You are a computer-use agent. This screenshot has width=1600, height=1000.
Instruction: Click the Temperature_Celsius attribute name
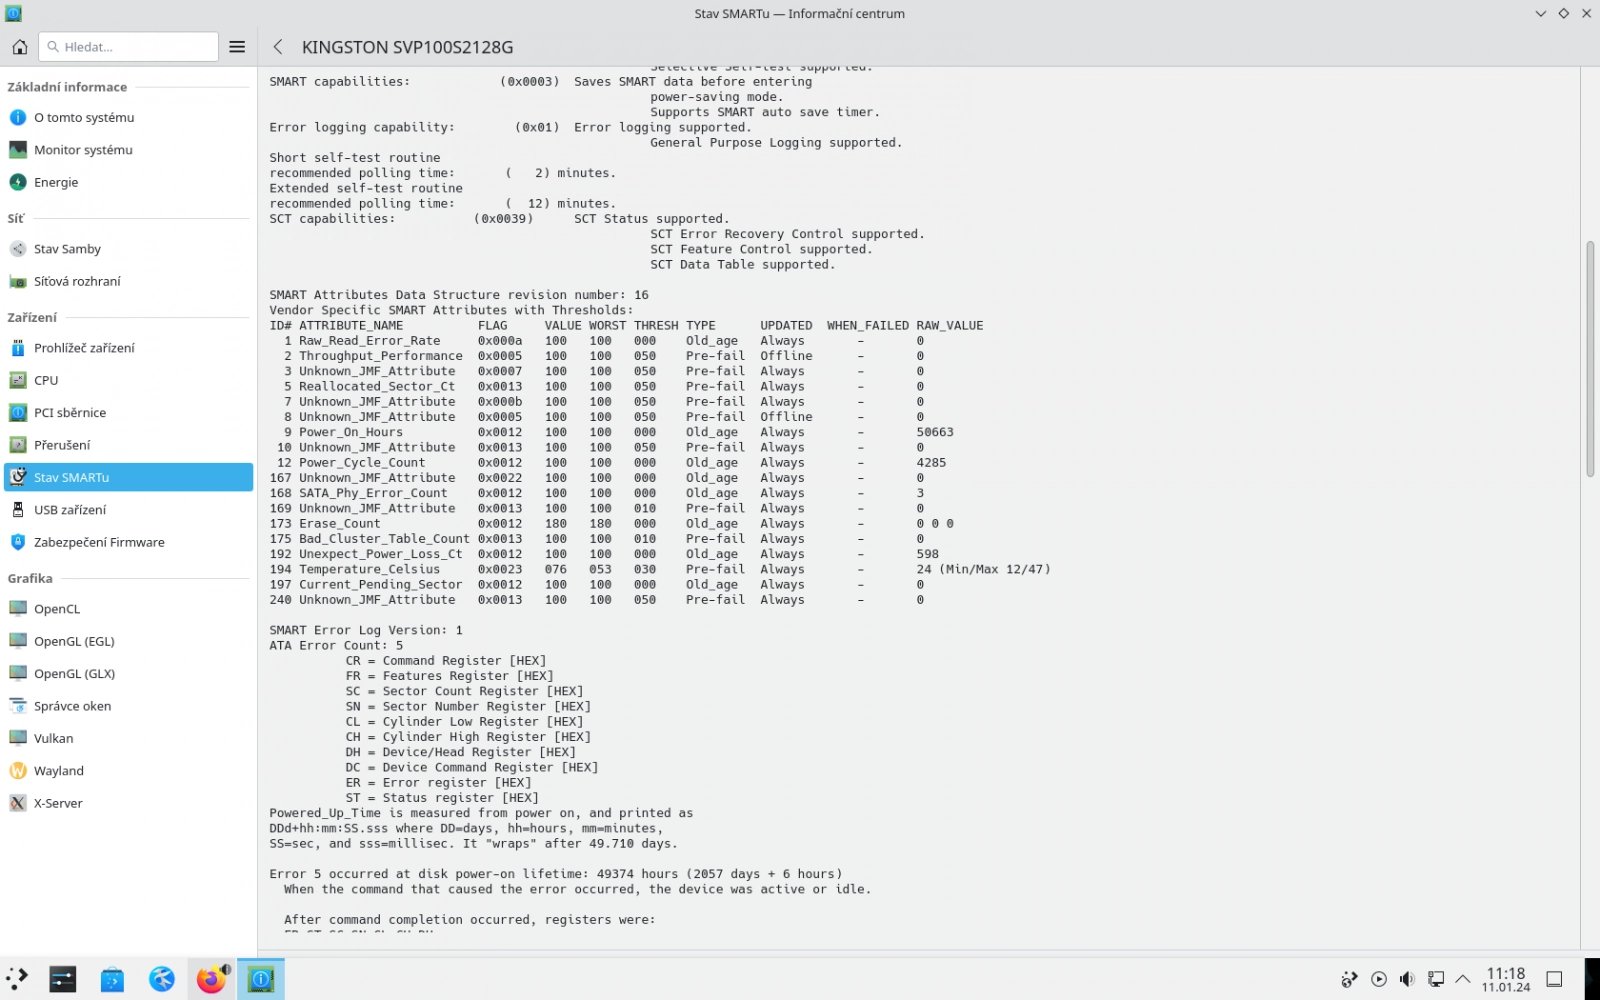click(369, 569)
